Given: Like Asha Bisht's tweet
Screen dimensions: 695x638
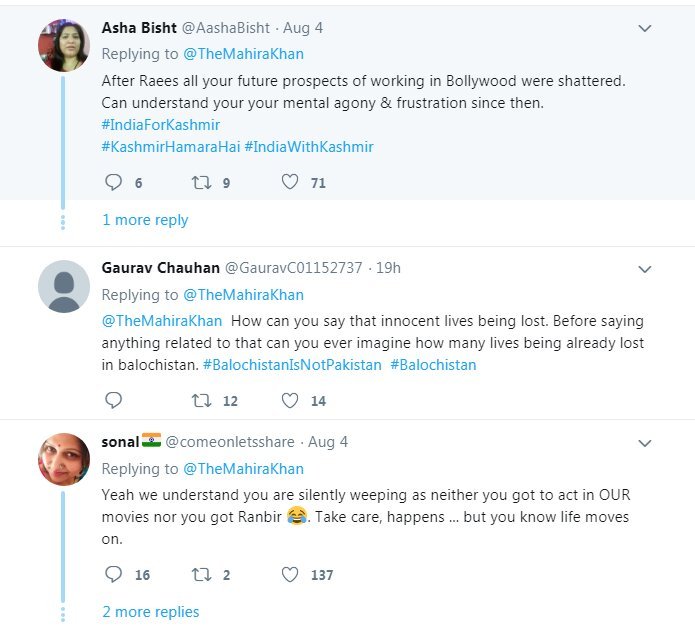Looking at the screenshot, I should [290, 182].
